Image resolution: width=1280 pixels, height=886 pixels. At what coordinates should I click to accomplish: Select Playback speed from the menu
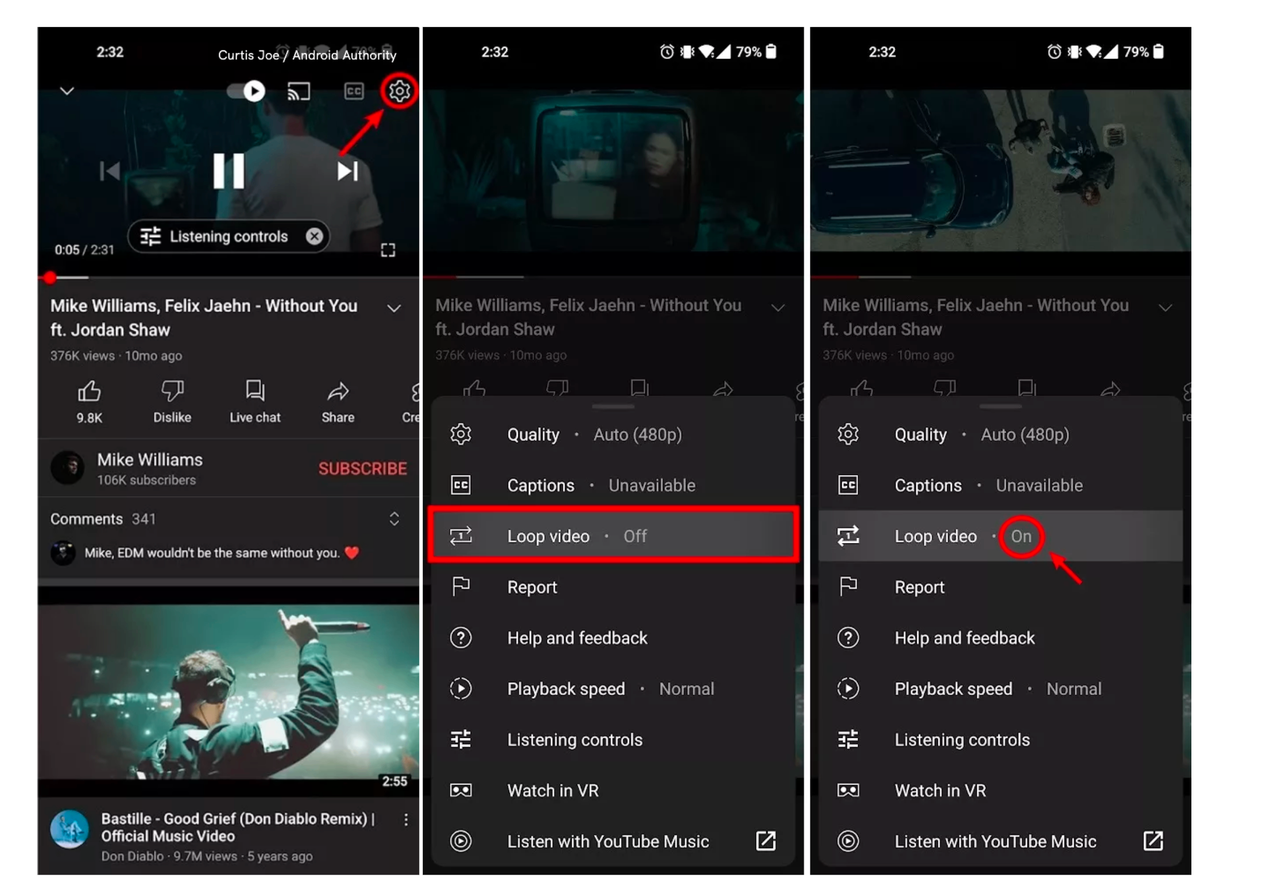567,688
